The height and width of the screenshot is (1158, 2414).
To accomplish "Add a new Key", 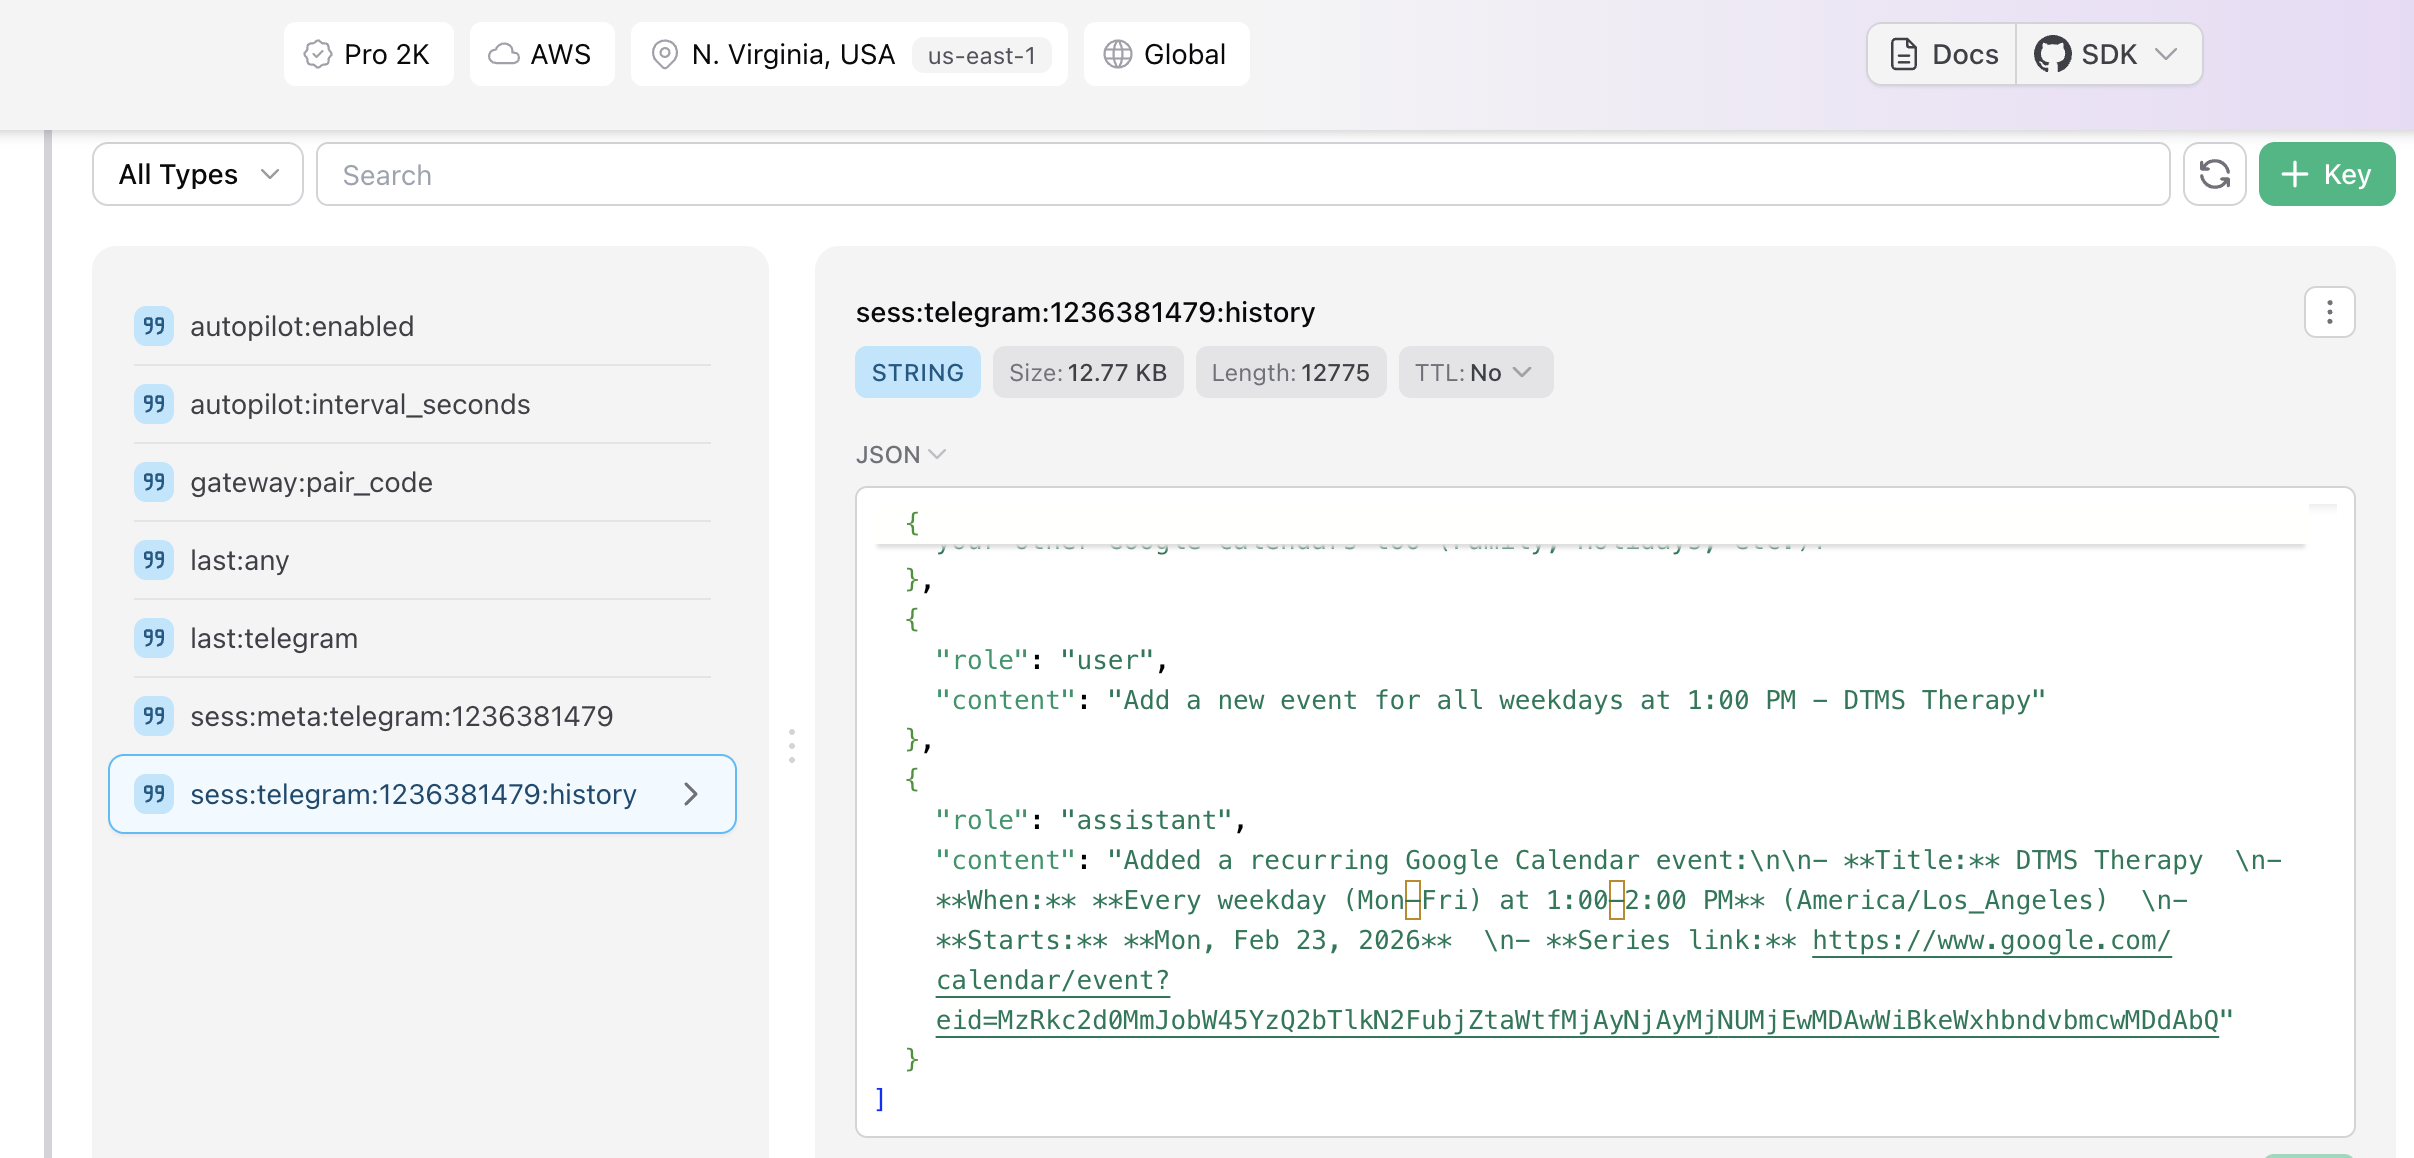I will click(2327, 174).
